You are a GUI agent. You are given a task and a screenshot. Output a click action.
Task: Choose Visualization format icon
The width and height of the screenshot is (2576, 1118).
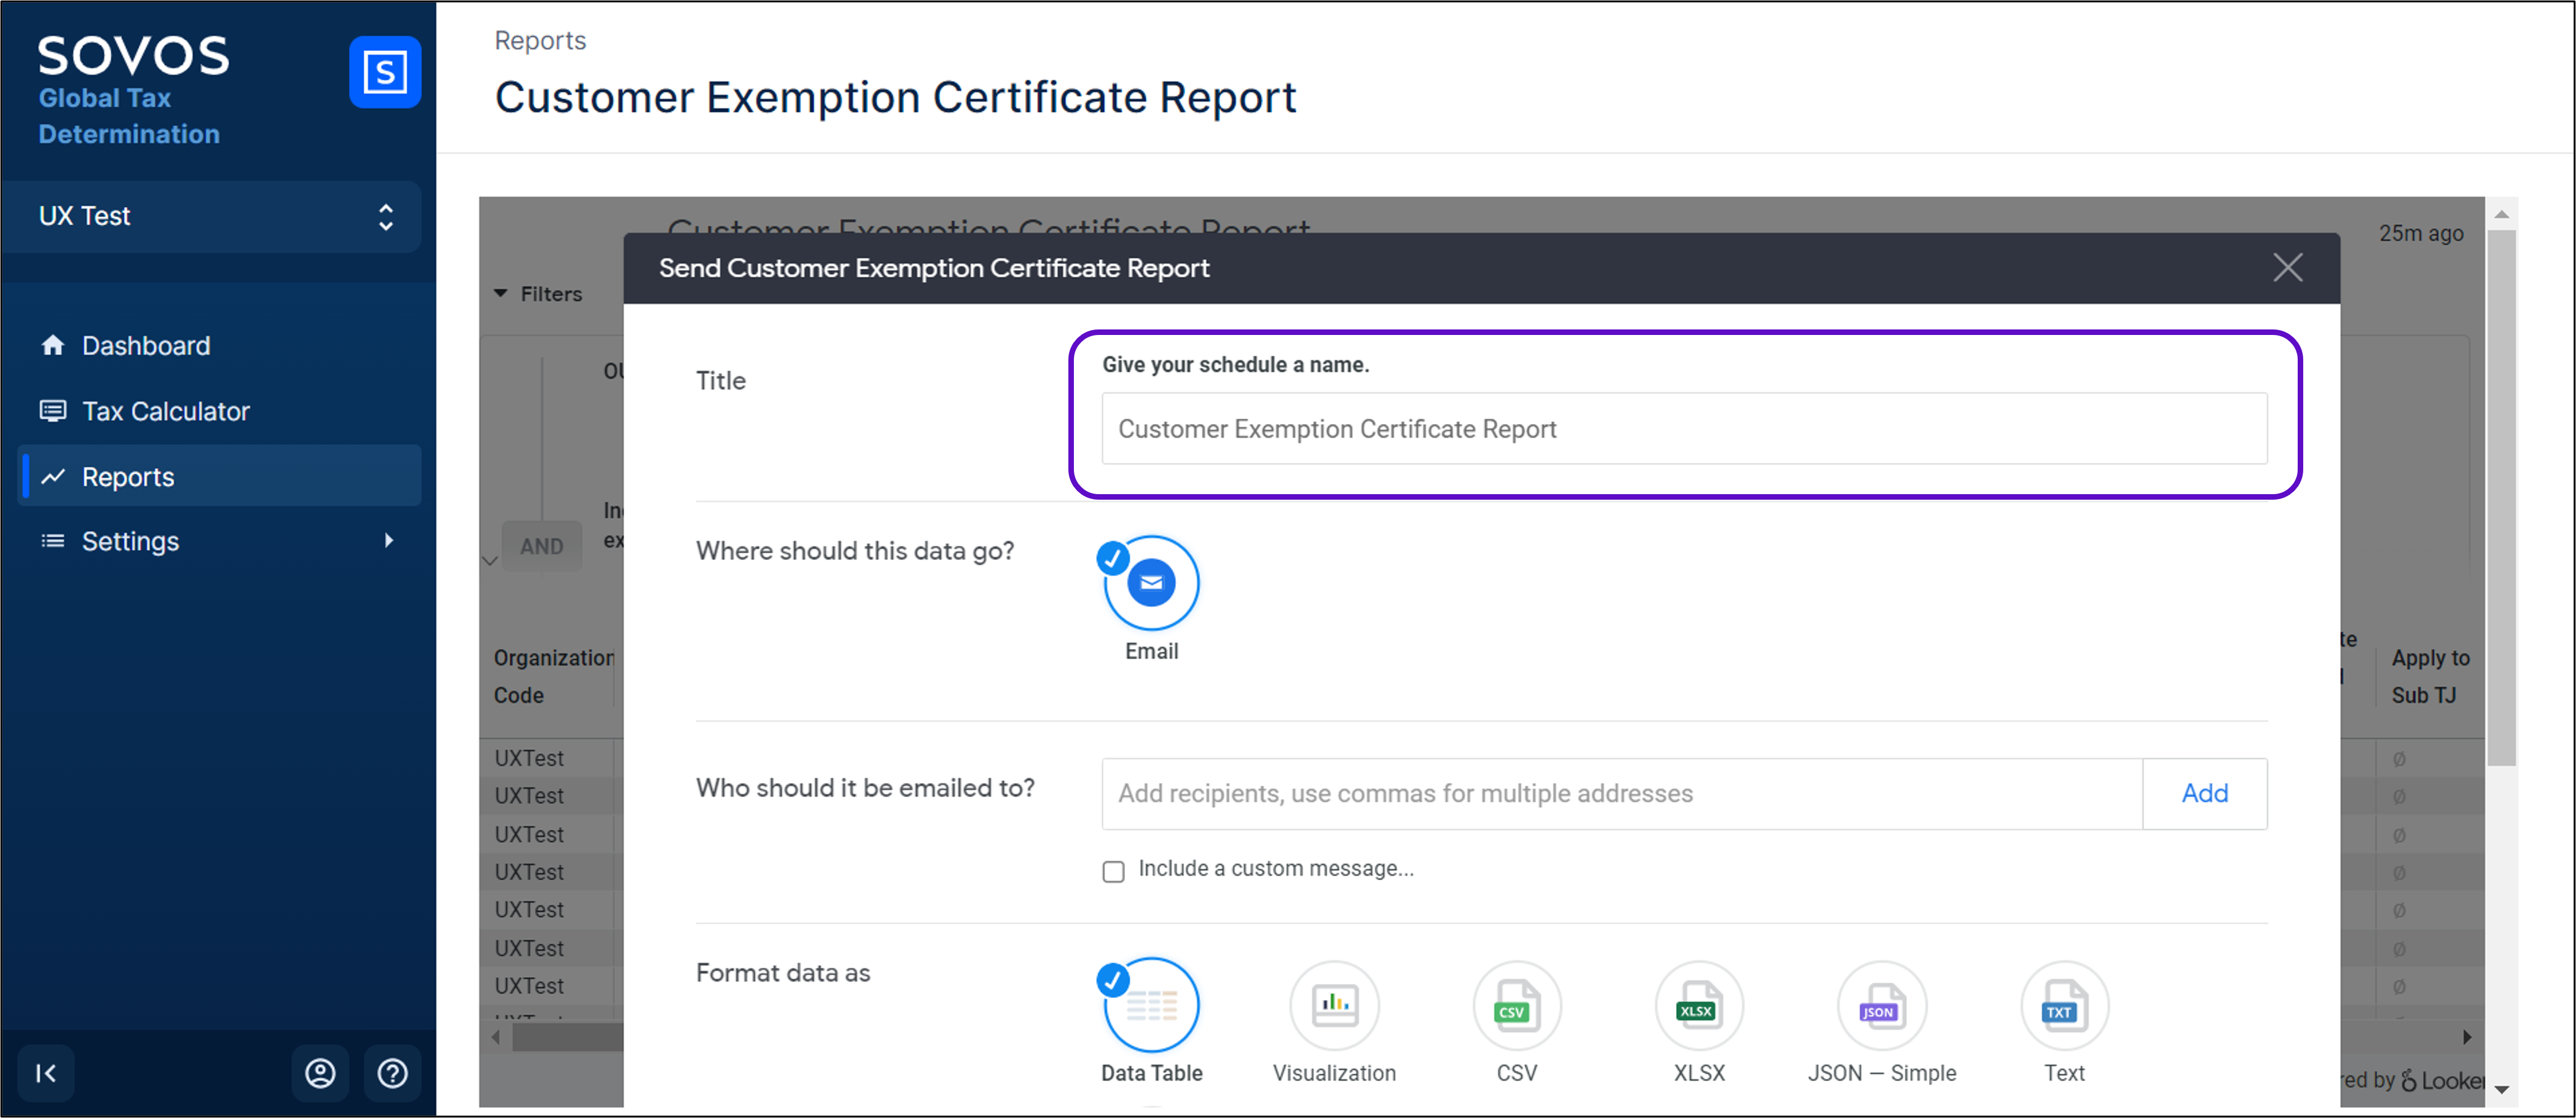coord(1334,1006)
